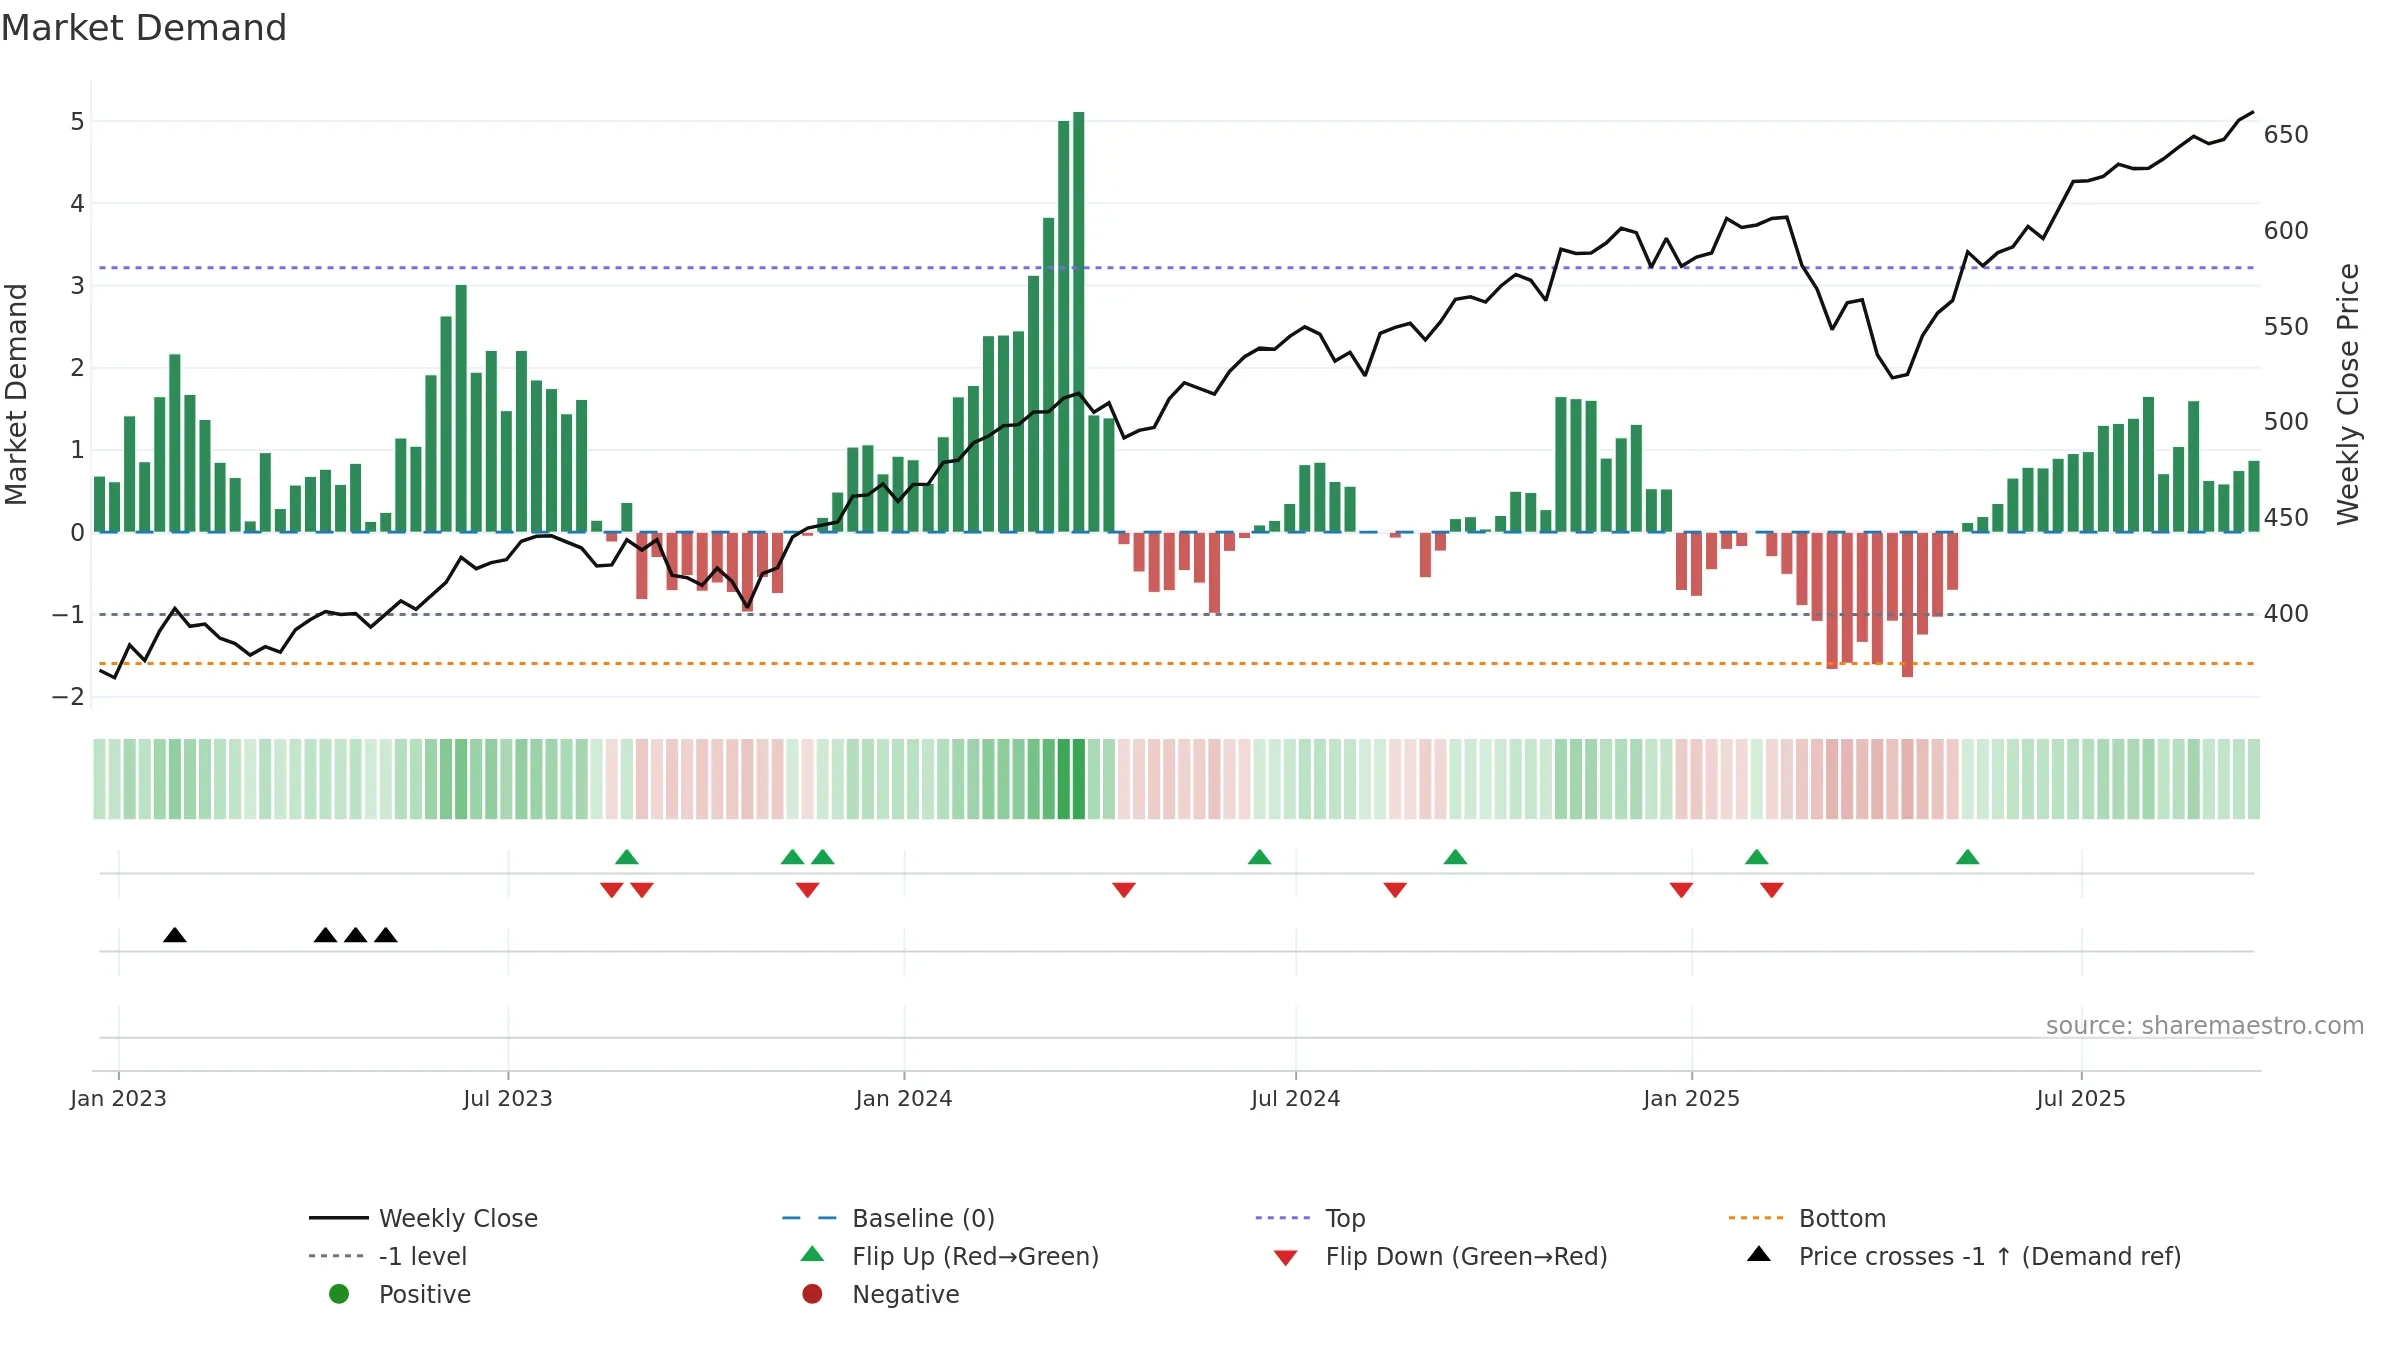Click the 3 demand tick label
This screenshot has width=2400, height=1350.
coord(77,286)
